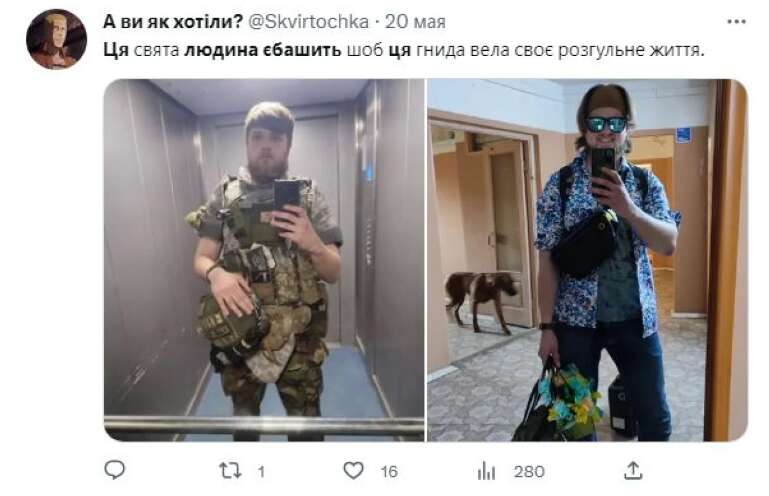
Task: Open the left elevator mirror selfie photo
Action: (x=264, y=260)
